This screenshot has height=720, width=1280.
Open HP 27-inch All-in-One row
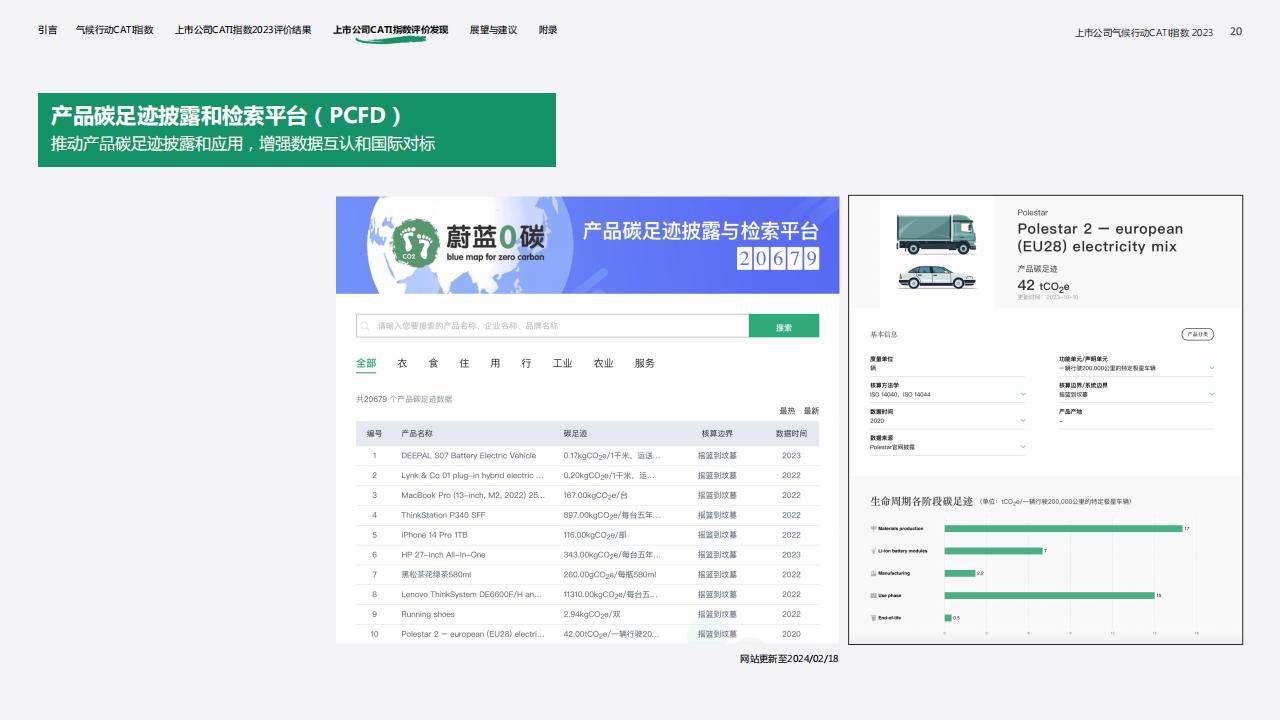587,554
